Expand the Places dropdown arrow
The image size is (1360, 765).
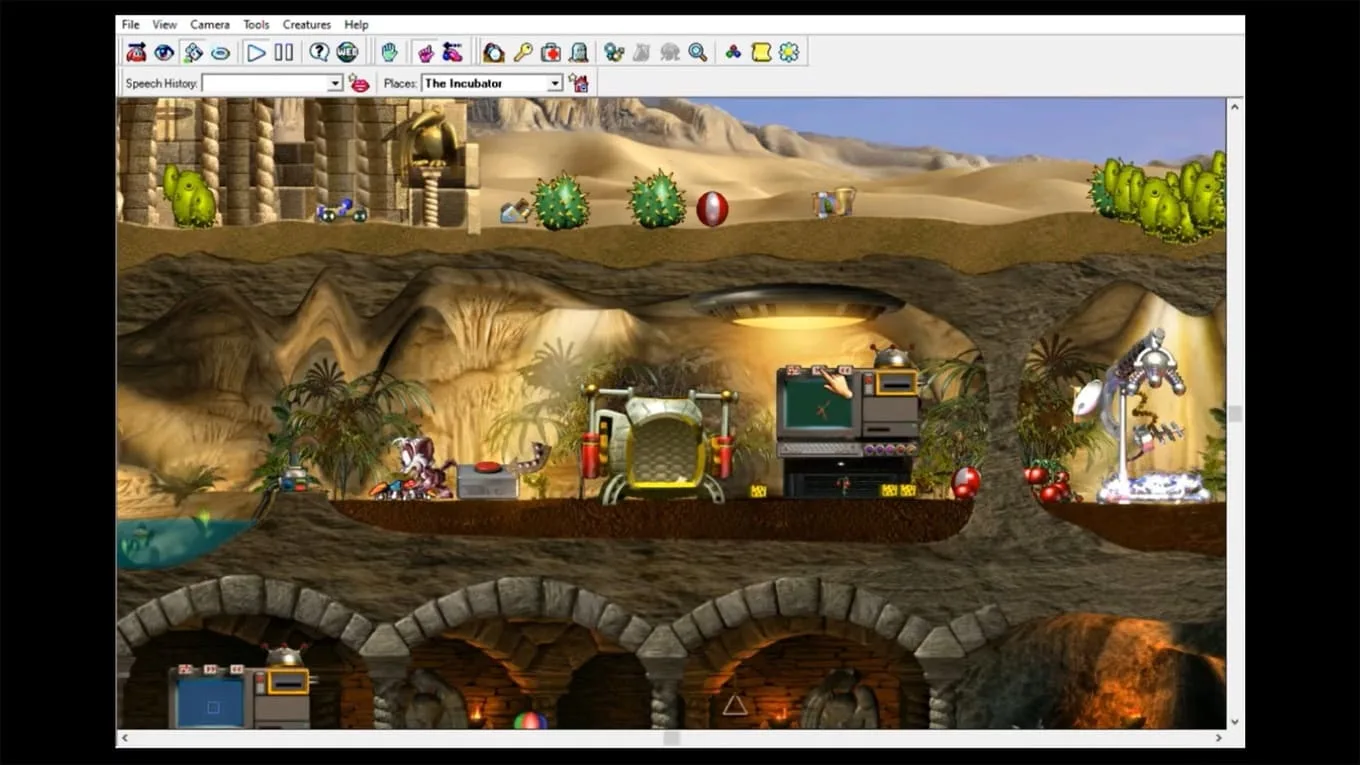(x=555, y=84)
